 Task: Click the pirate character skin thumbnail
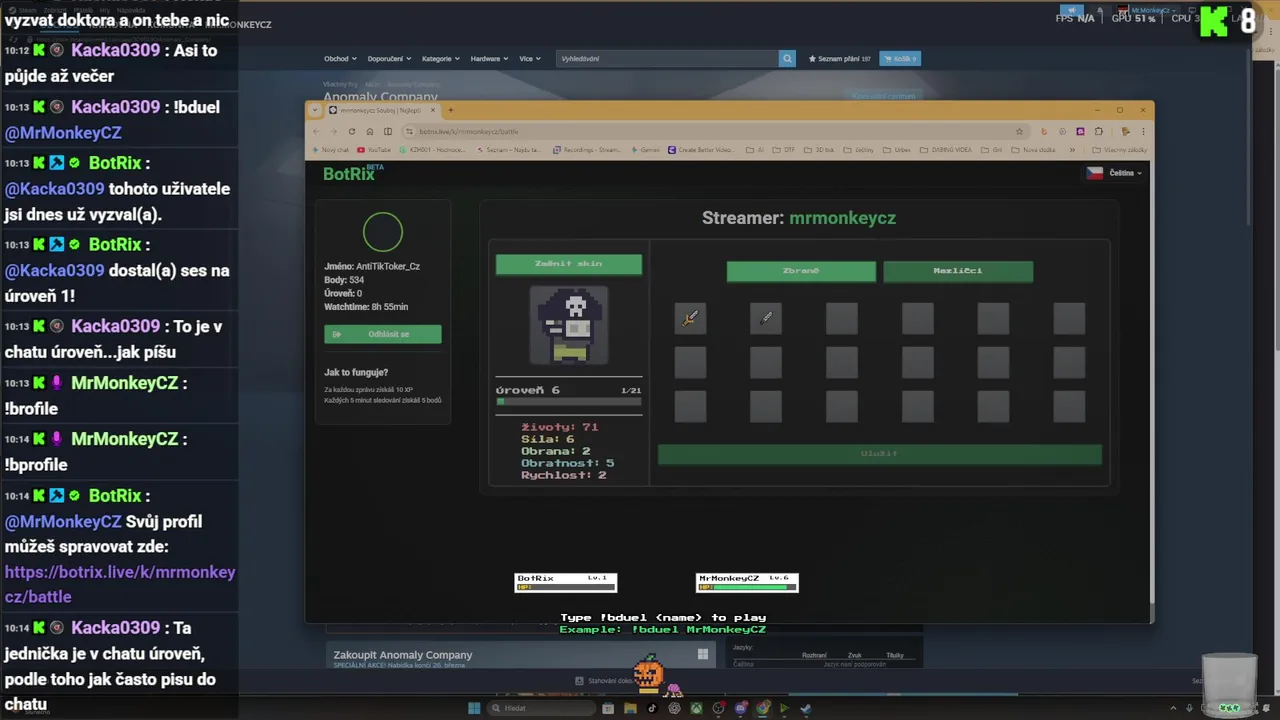pyautogui.click(x=569, y=326)
